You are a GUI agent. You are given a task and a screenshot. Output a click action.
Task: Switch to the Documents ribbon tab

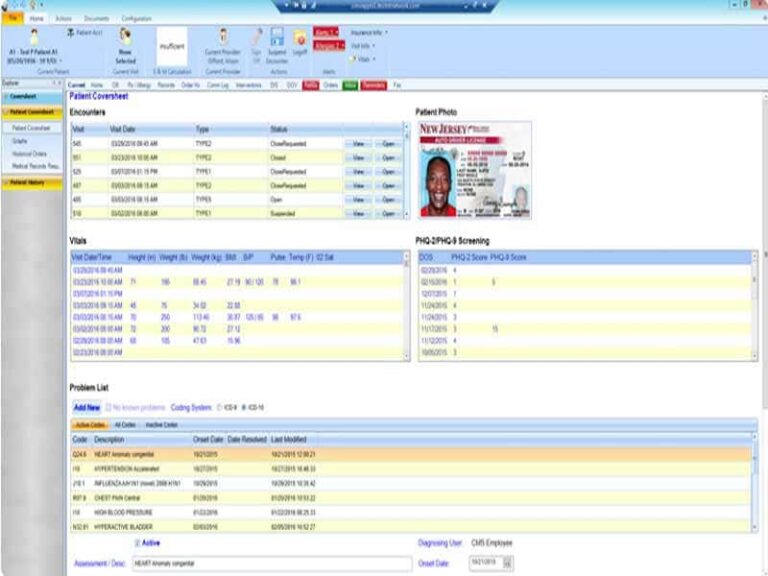pos(96,19)
